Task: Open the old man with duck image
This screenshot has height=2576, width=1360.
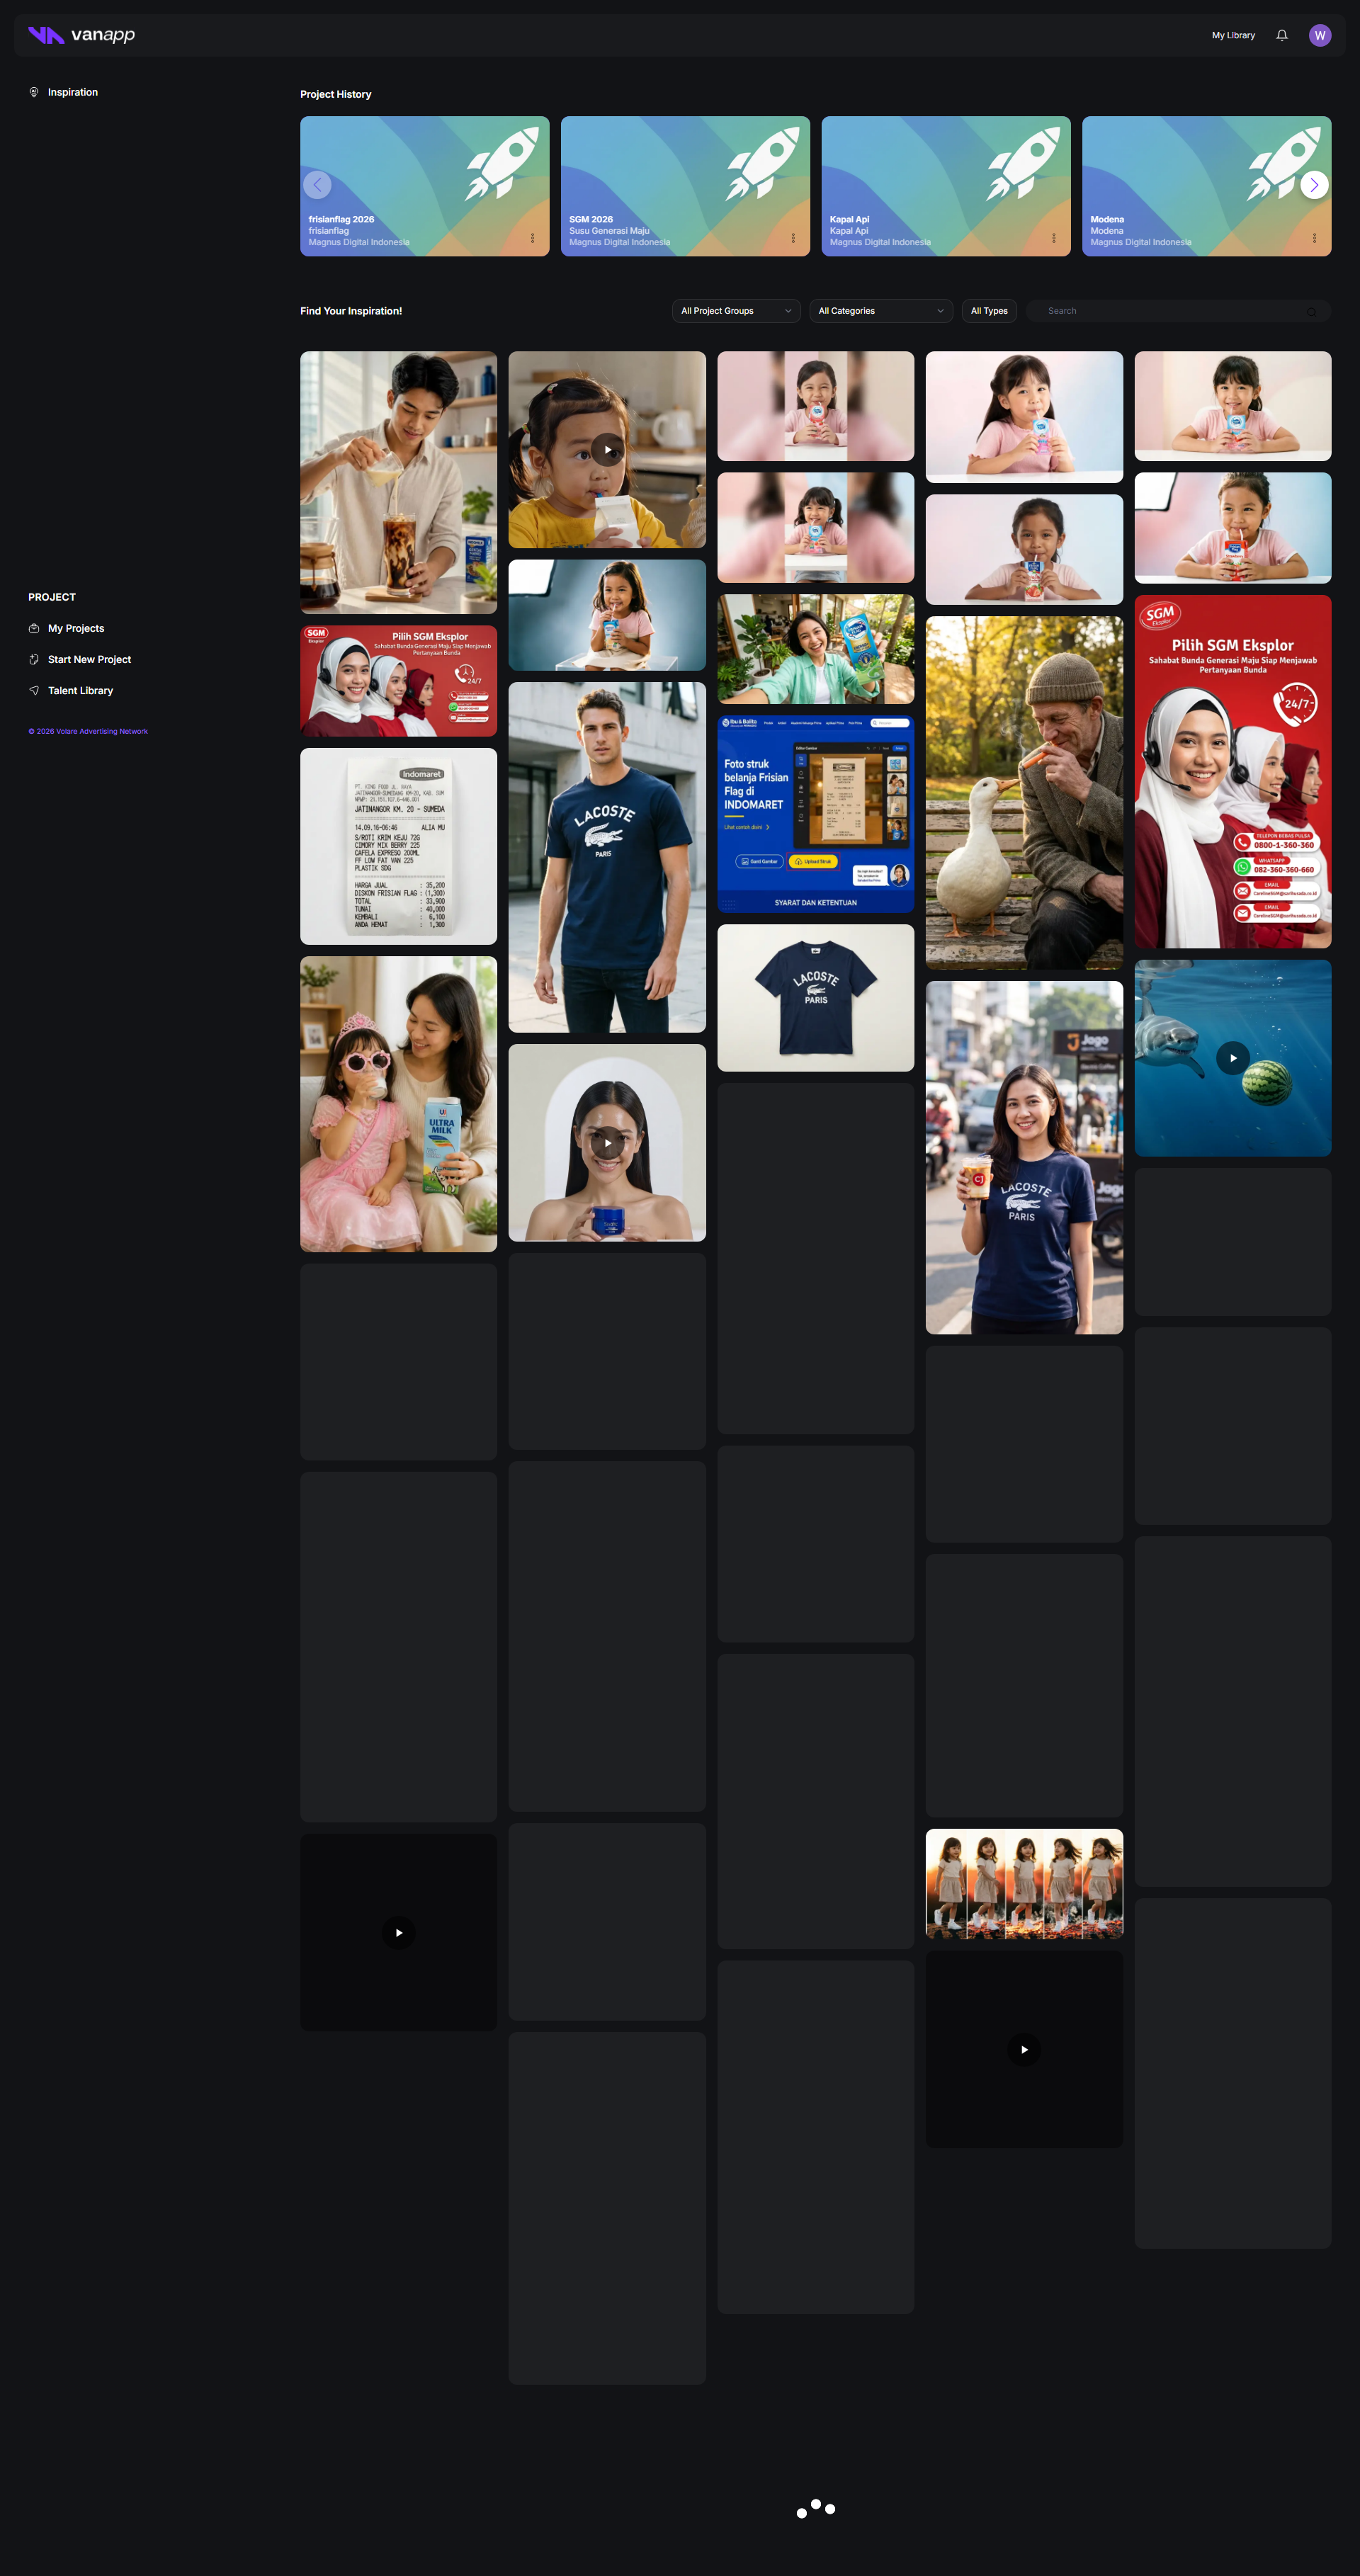Action: click(1024, 792)
